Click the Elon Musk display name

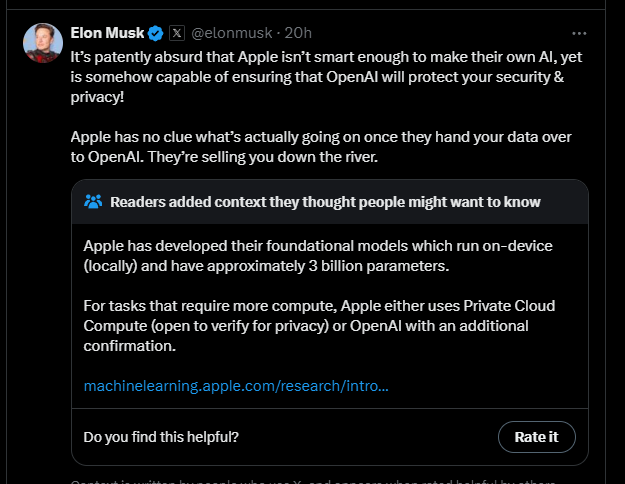[x=107, y=33]
